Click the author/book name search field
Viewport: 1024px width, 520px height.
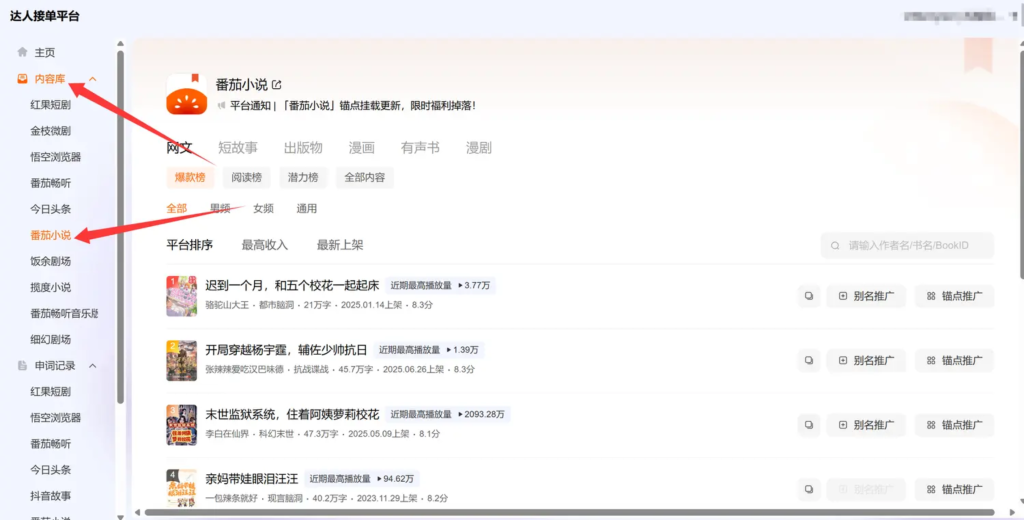coord(907,246)
